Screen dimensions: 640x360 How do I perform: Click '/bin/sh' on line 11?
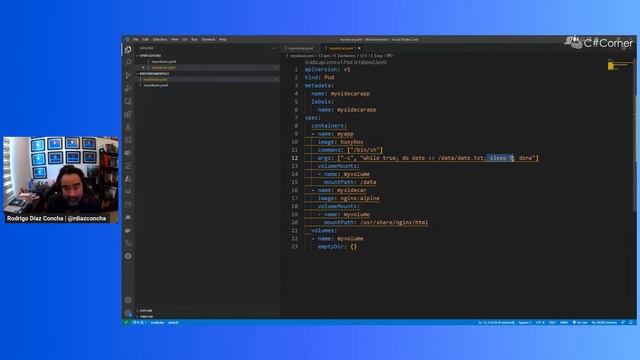365,150
